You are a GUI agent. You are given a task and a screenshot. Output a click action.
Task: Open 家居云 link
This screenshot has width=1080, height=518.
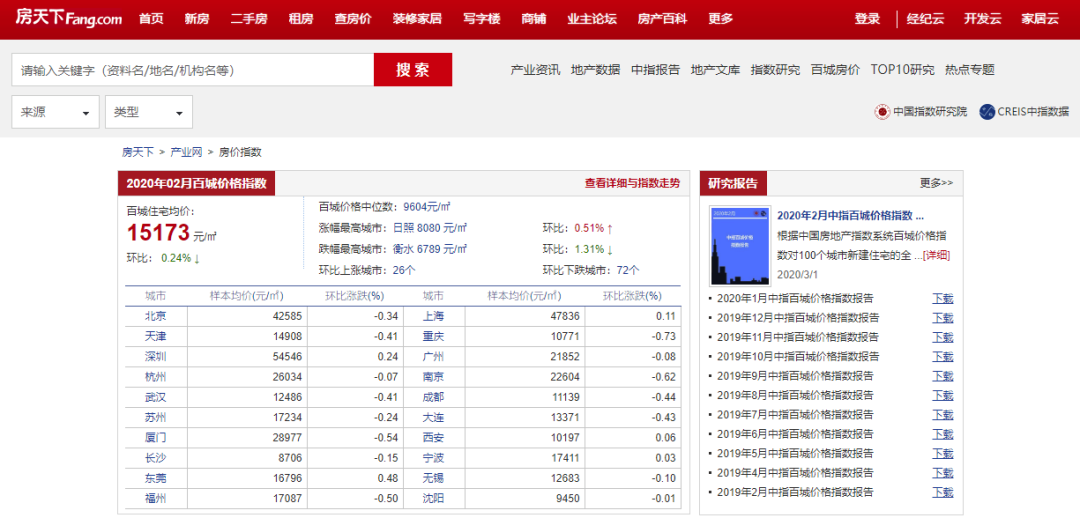(1039, 19)
